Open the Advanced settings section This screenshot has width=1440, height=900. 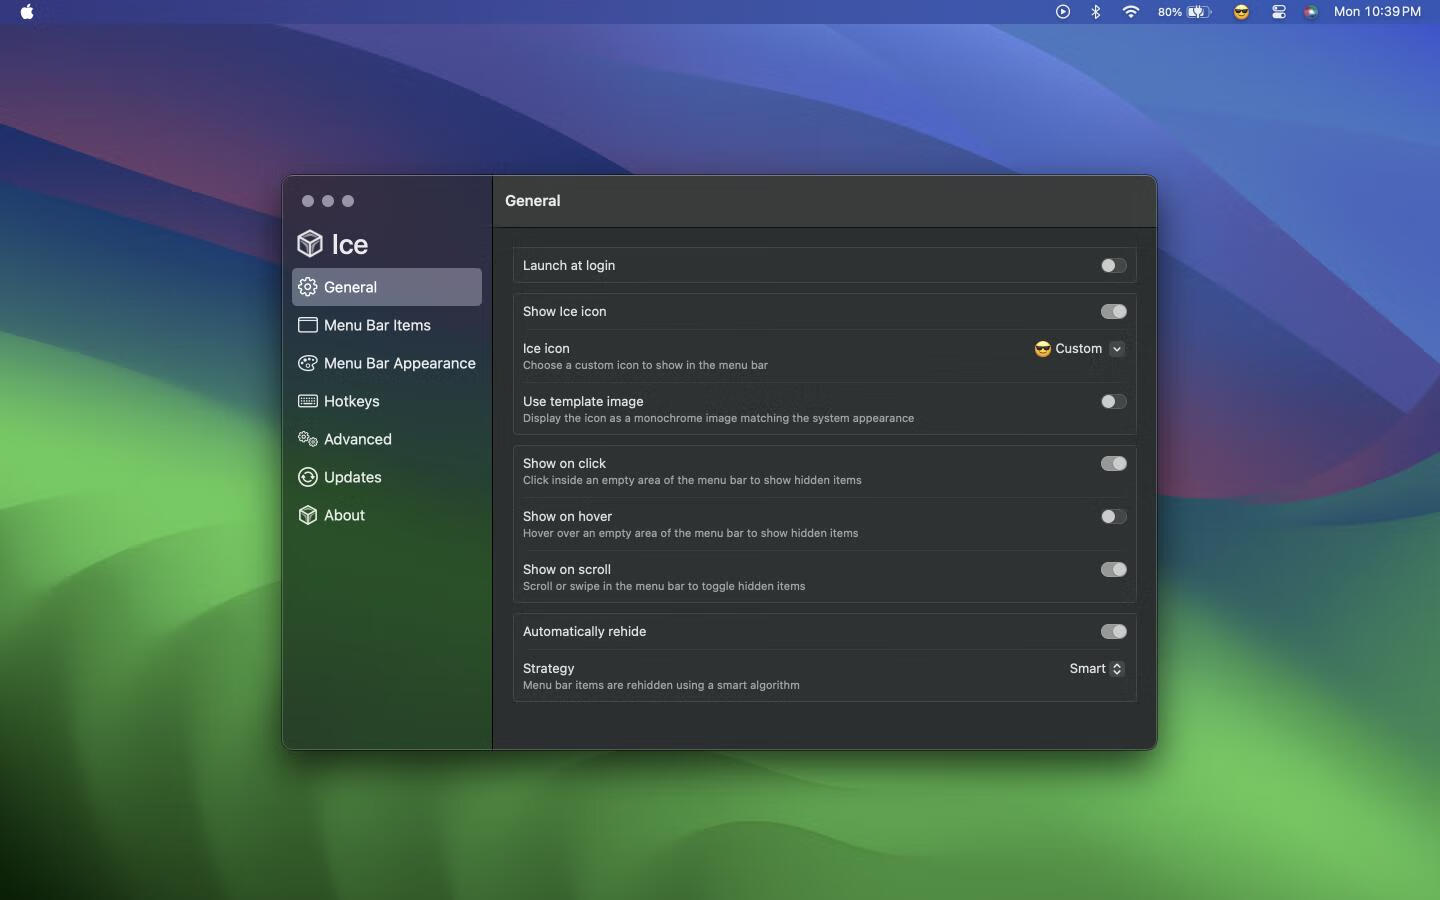[x=387, y=439]
